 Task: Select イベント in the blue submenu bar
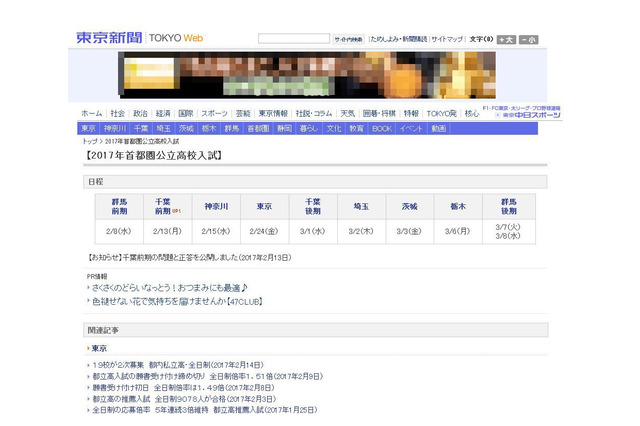[x=411, y=129]
